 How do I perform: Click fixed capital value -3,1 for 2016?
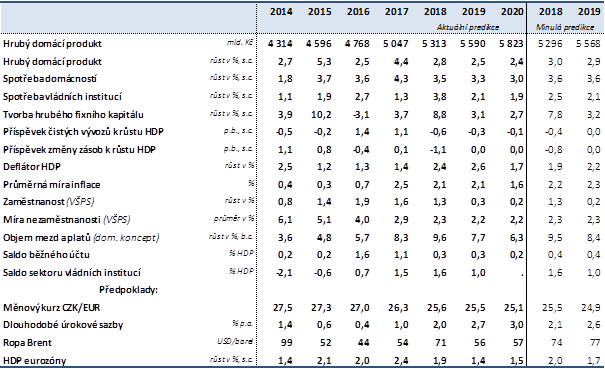point(361,115)
